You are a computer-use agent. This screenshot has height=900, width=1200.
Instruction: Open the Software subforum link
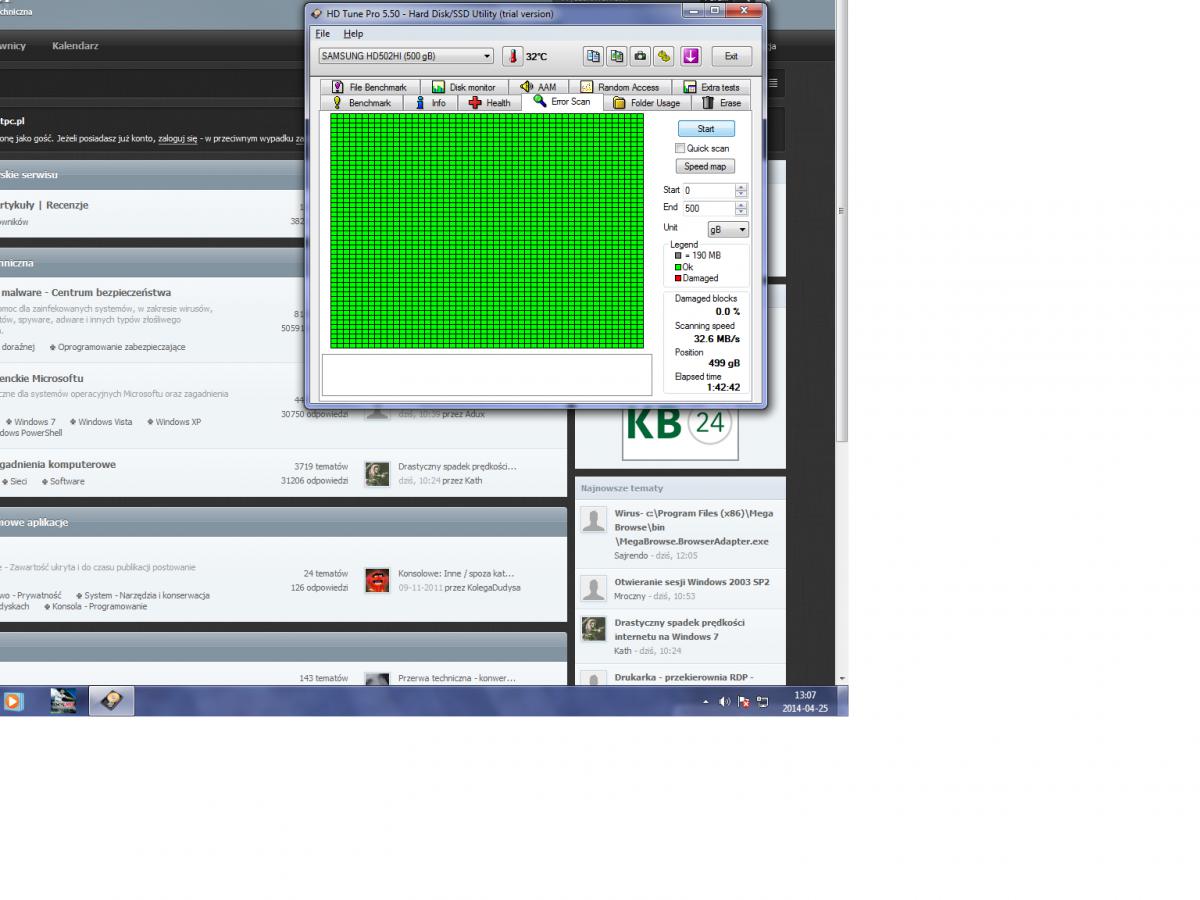click(x=67, y=481)
